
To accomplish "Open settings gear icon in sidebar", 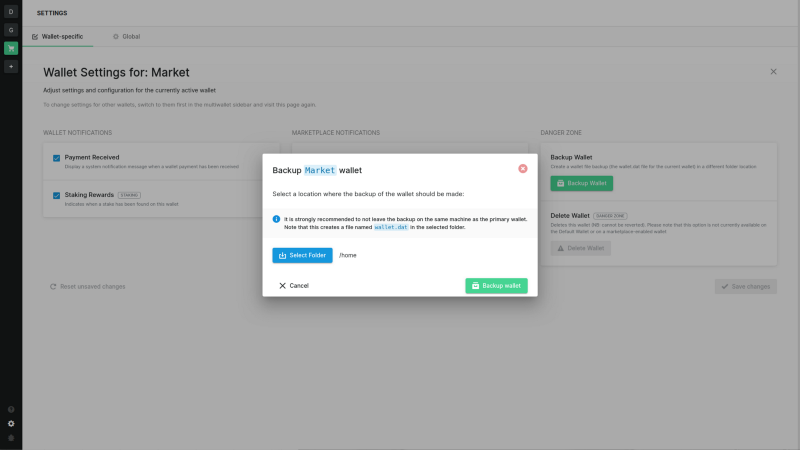I will coord(11,424).
